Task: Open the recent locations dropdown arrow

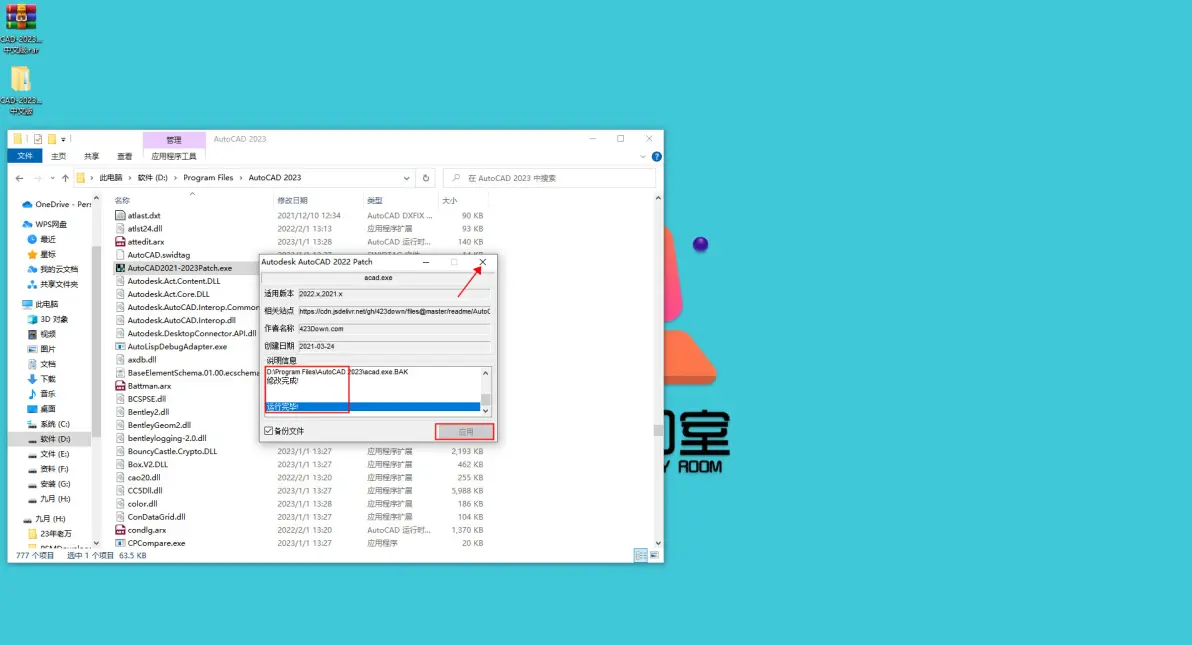Action: pyautogui.click(x=51, y=178)
